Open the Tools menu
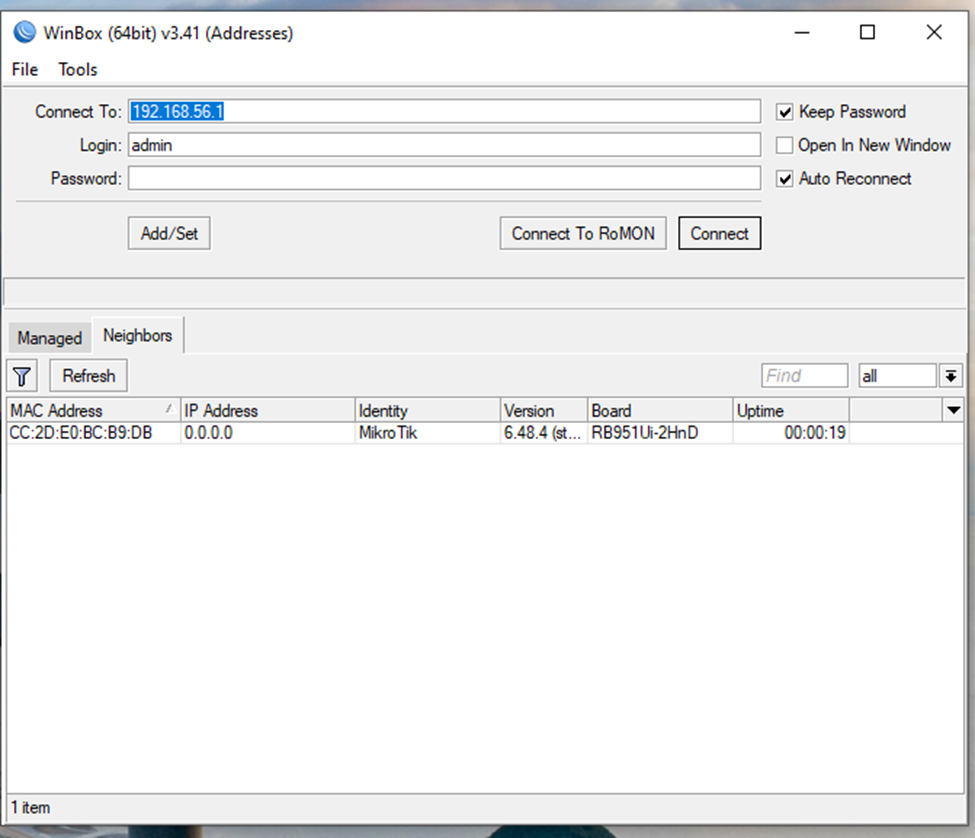 [x=77, y=69]
